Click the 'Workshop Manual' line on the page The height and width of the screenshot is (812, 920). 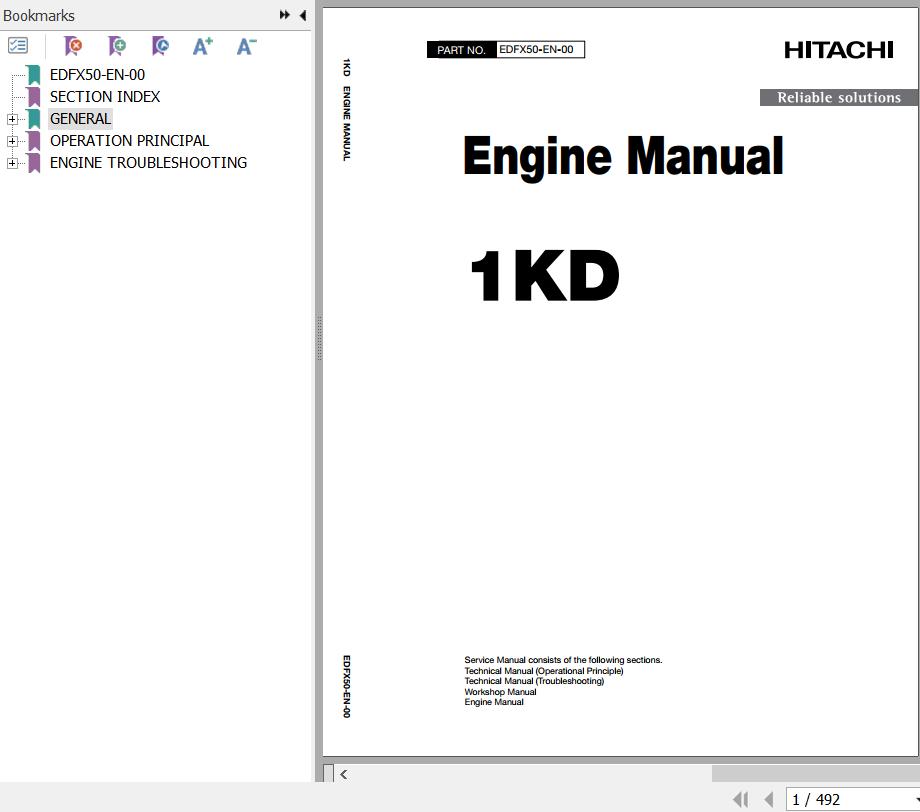[x=500, y=692]
